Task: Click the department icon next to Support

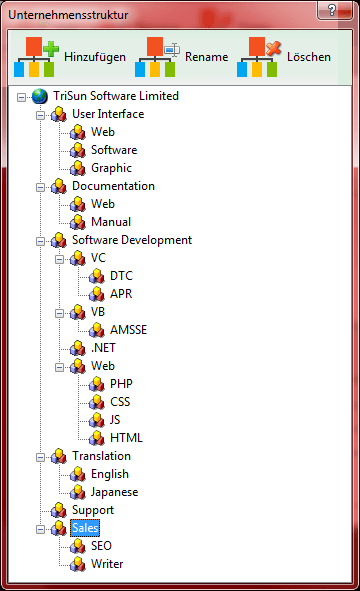Action: pyautogui.click(x=59, y=510)
